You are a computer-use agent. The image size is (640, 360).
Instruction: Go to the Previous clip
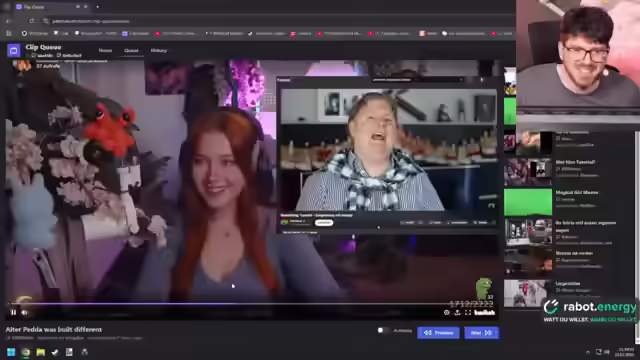[x=438, y=333]
